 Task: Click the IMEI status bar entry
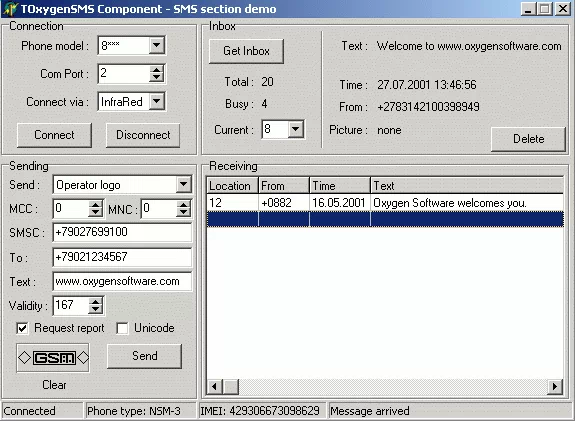pos(262,411)
